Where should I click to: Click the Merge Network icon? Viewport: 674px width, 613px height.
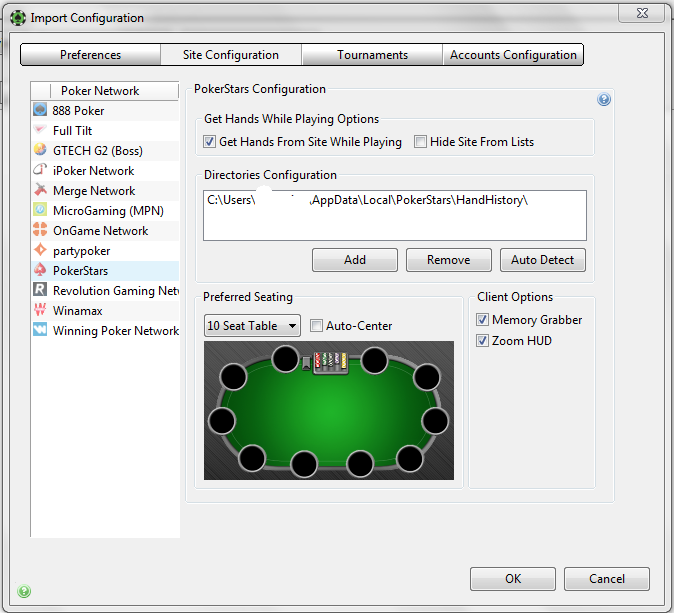tap(40, 190)
